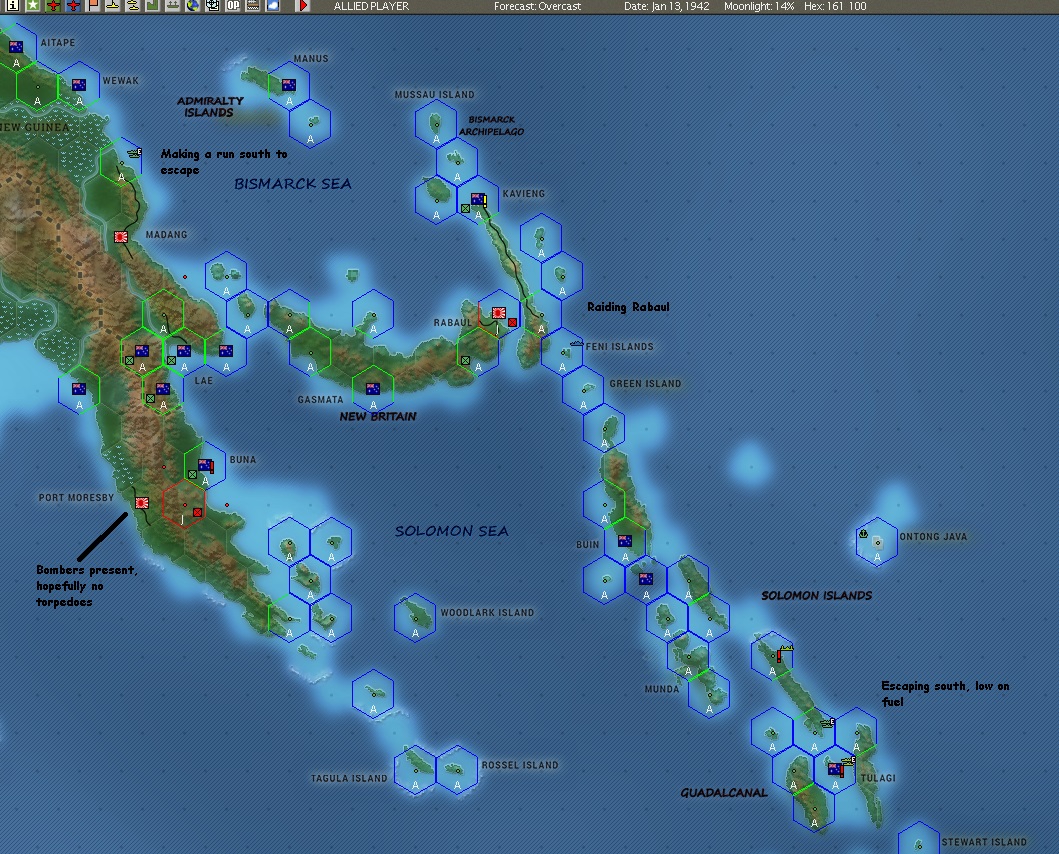Open the OP toolbar button
Screen dimensions: 1059x854
(233, 5)
